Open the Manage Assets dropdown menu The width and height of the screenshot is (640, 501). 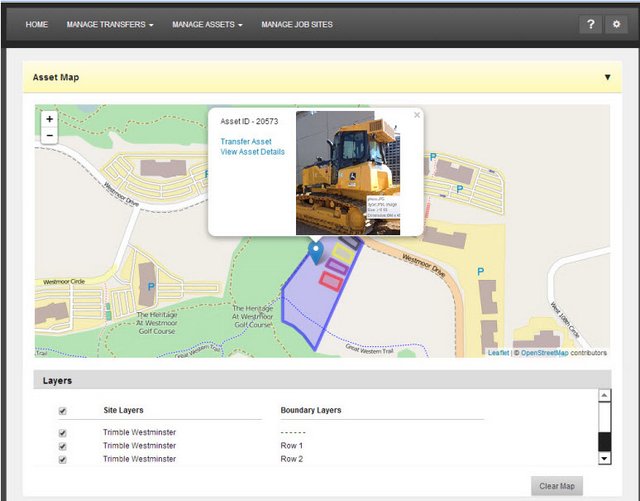207,24
